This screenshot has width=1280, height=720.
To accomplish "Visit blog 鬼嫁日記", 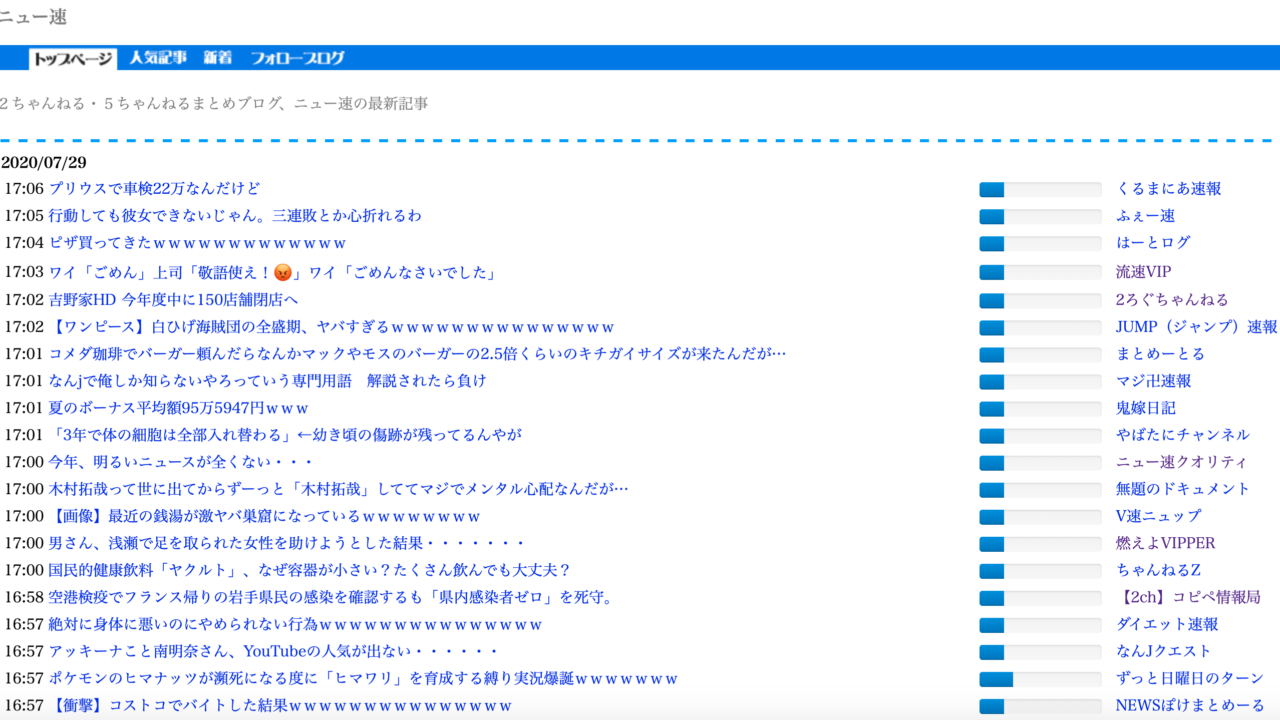I will pos(1146,408).
